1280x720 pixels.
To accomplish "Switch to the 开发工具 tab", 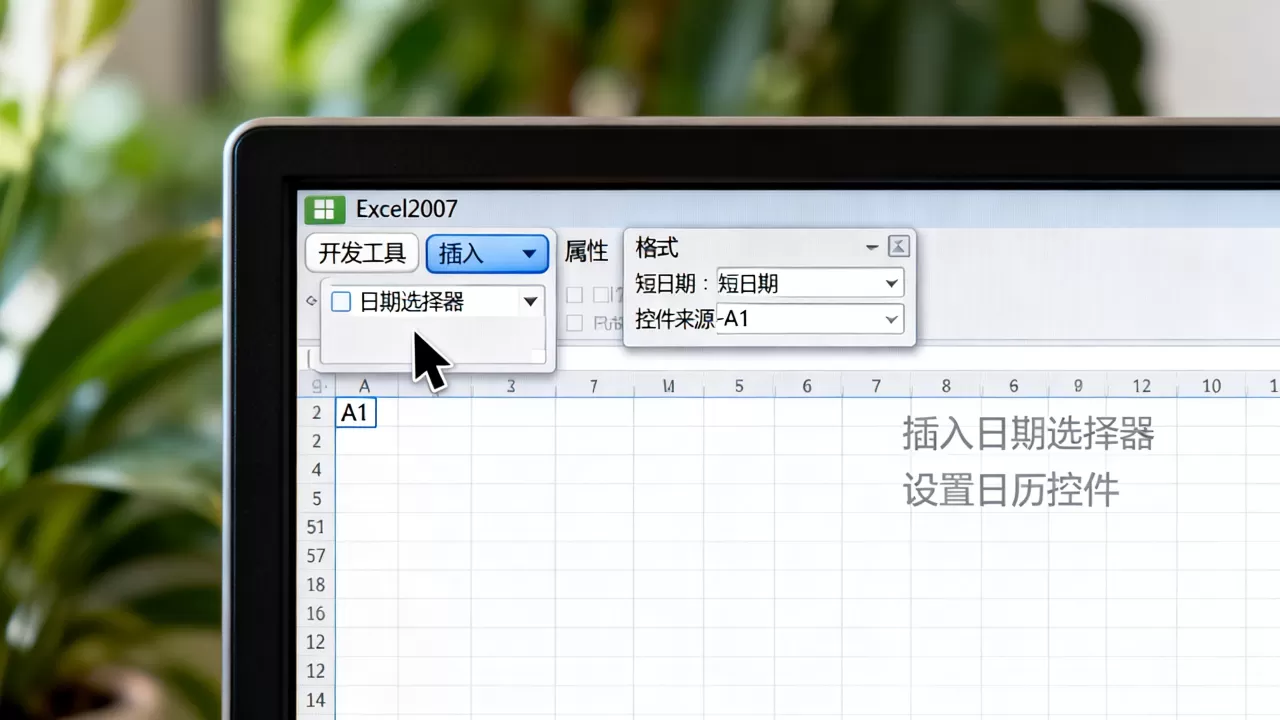I will click(x=362, y=254).
